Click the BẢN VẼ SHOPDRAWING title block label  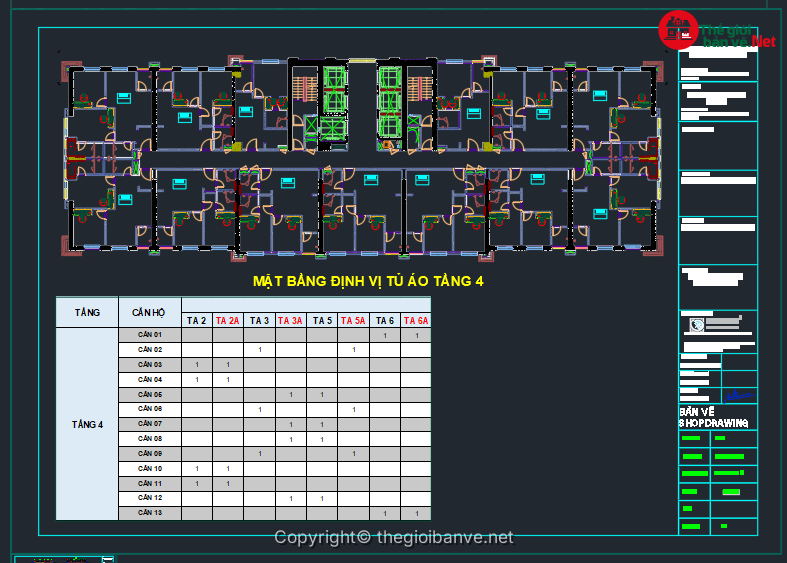click(715, 417)
